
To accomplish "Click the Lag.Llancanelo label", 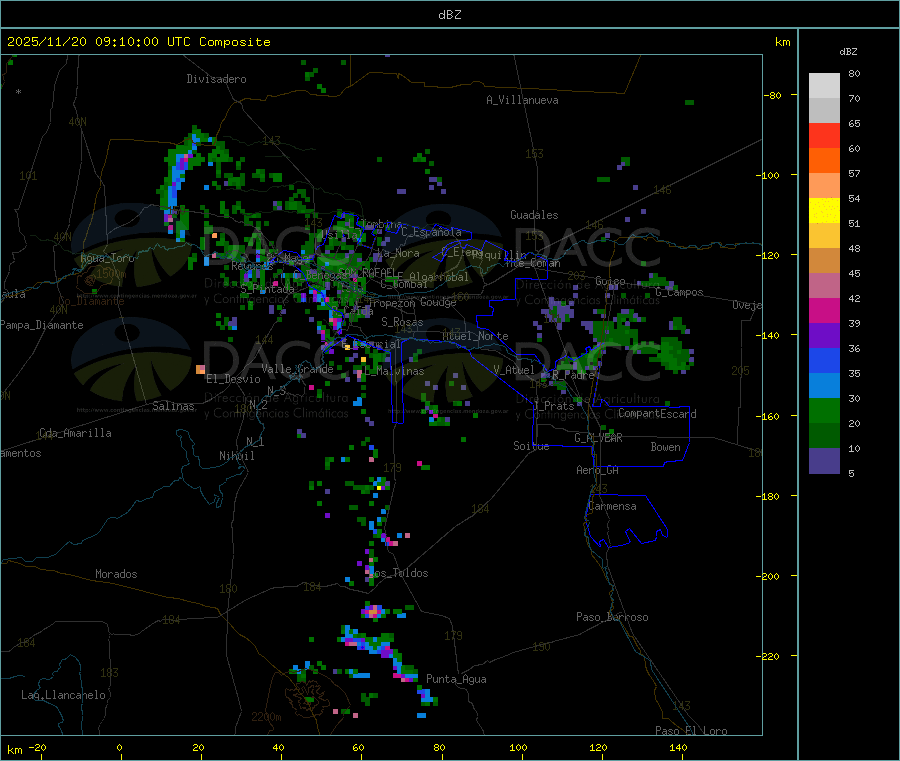I will (x=63, y=695).
